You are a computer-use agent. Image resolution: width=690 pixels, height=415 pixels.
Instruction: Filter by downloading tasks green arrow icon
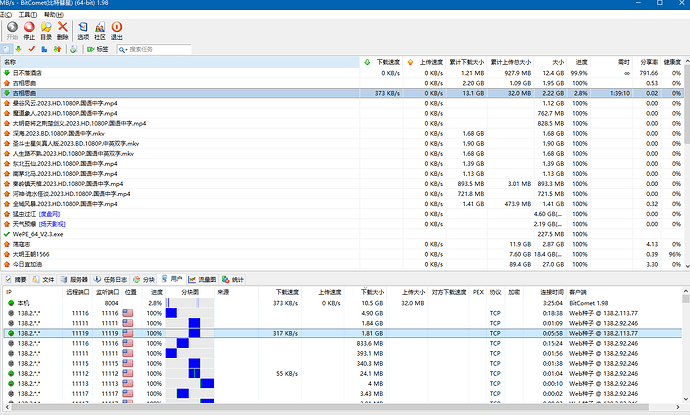coord(18,49)
